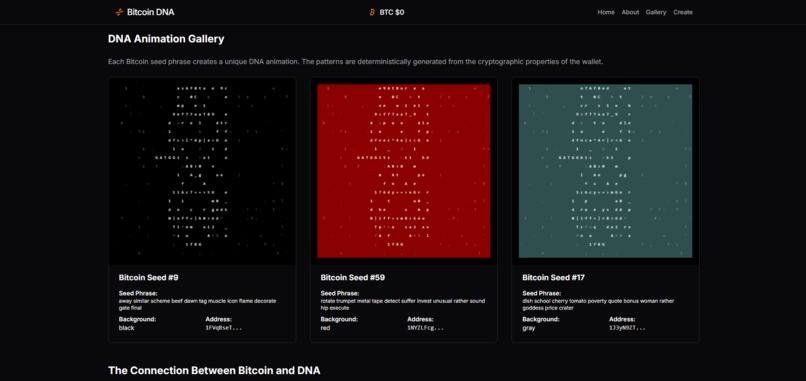Click the BTC $0 price indicator

click(x=392, y=12)
